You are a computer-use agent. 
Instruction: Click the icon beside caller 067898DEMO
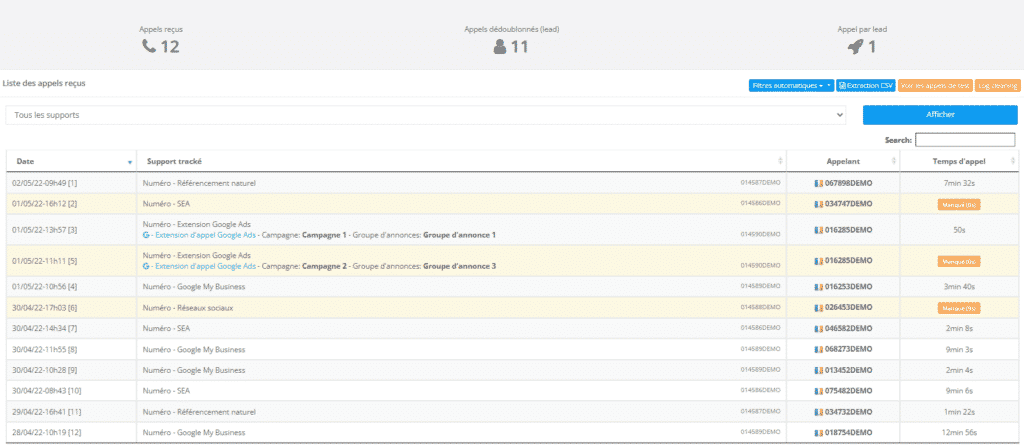coord(819,183)
